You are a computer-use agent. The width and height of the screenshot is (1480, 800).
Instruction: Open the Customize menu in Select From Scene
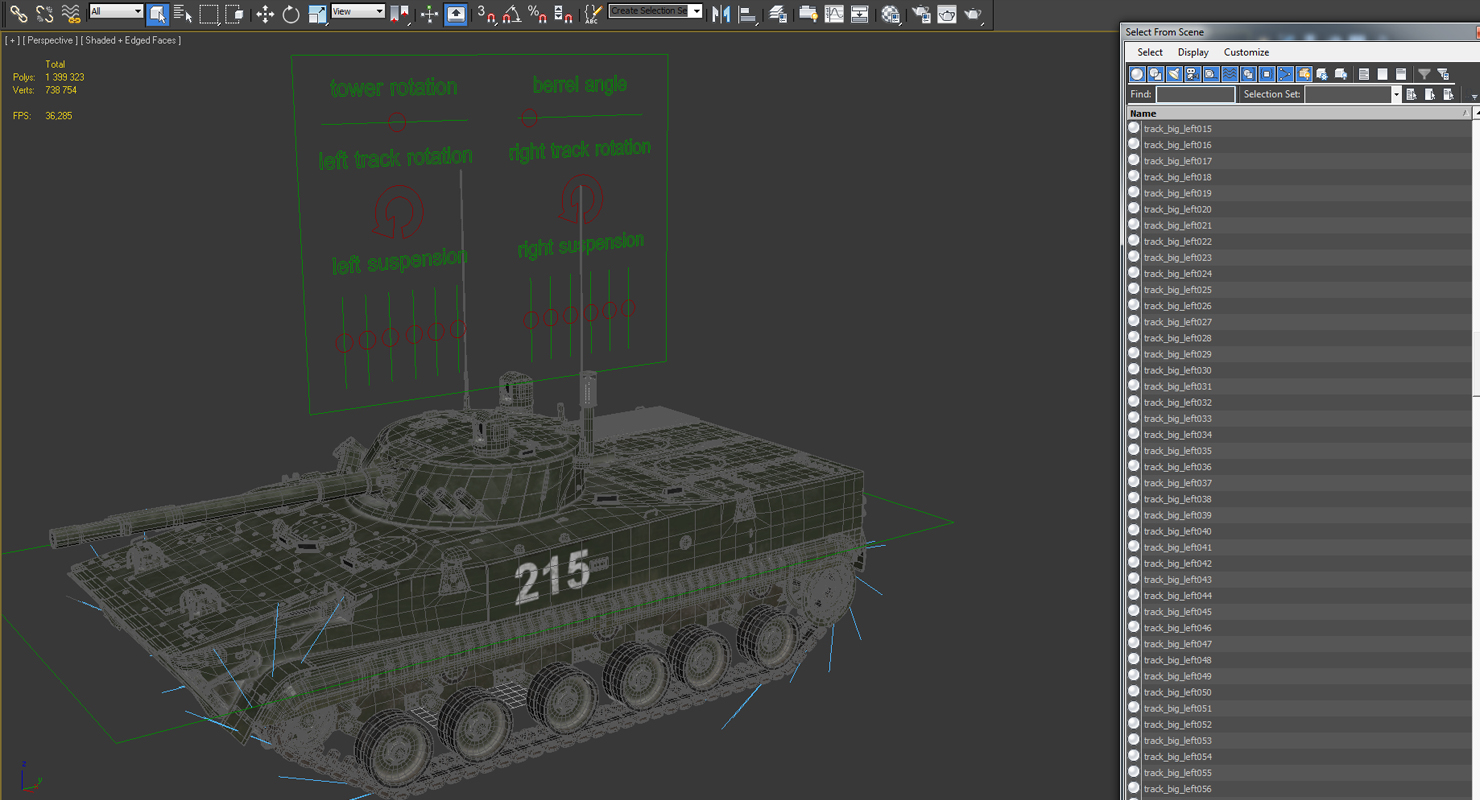(1246, 52)
